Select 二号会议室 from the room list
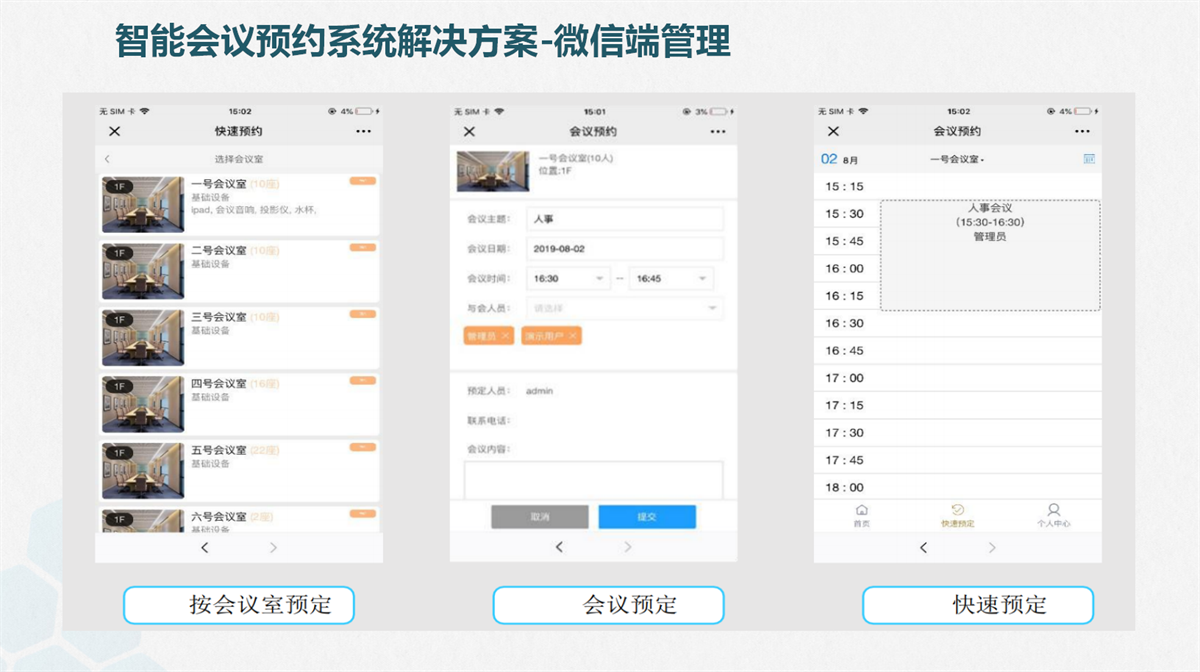 (239, 270)
